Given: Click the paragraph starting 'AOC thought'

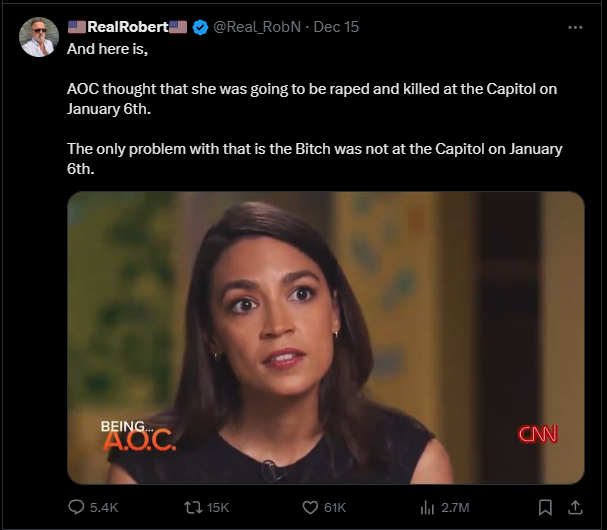Looking at the screenshot, I should click(312, 98).
